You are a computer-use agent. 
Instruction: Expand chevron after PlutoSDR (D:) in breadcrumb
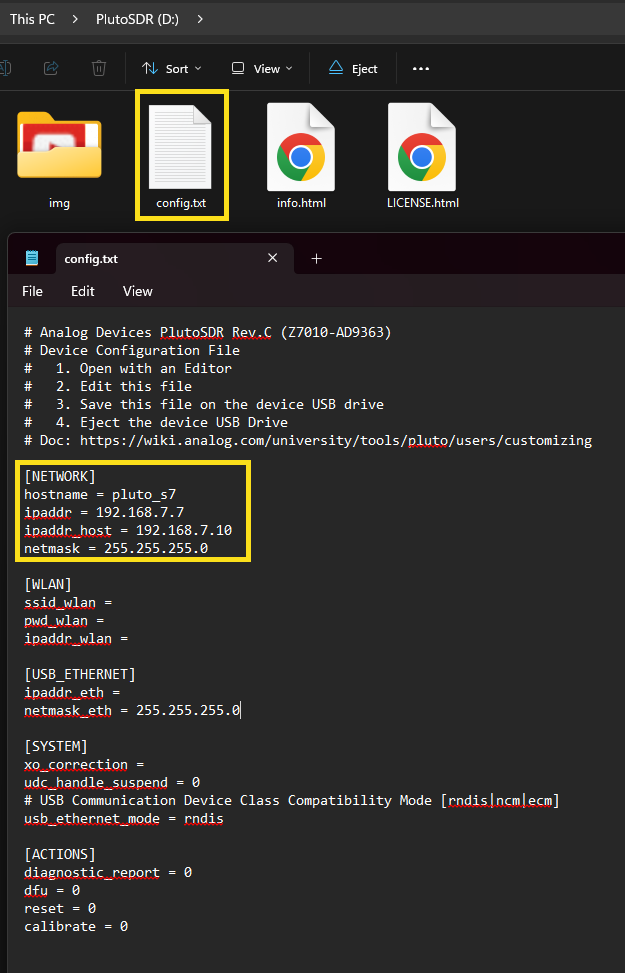[201, 18]
